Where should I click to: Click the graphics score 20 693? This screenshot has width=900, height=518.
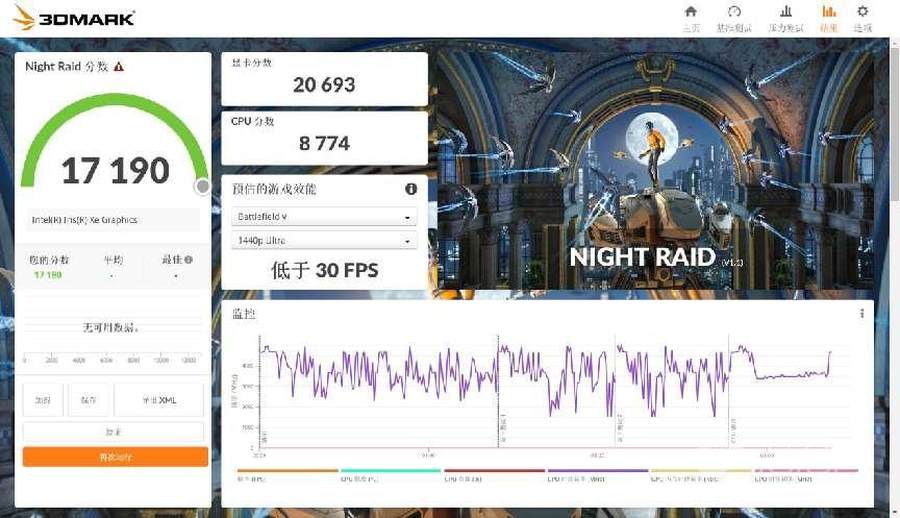click(x=324, y=85)
